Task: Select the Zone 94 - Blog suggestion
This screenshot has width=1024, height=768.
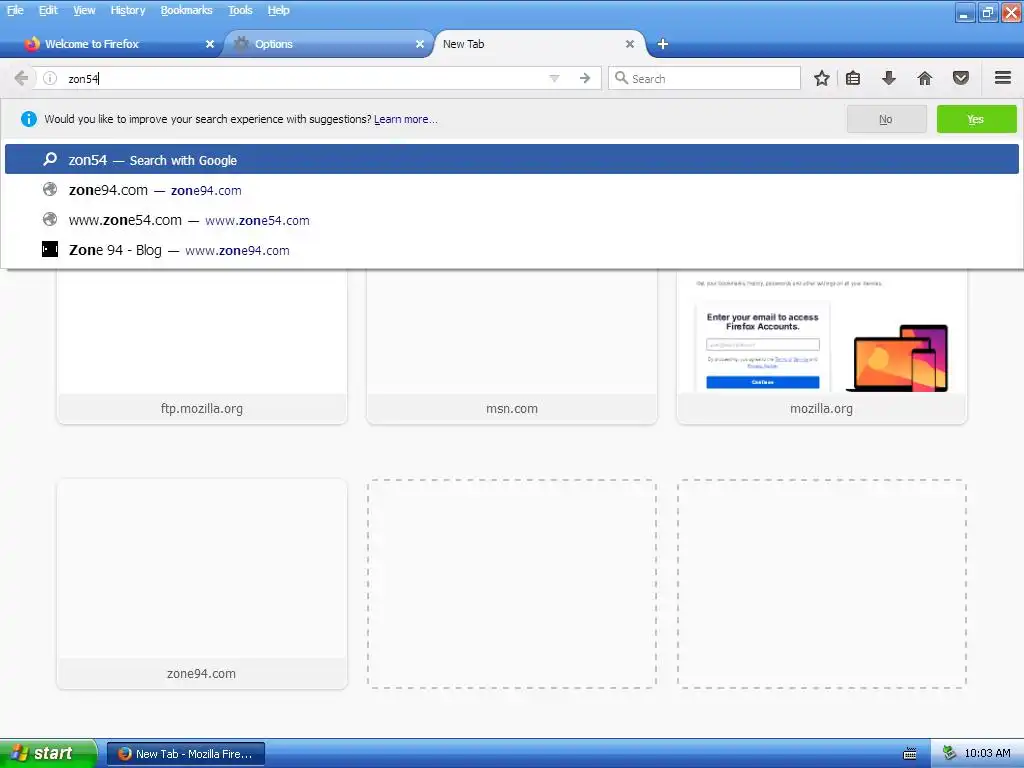Action: click(511, 250)
